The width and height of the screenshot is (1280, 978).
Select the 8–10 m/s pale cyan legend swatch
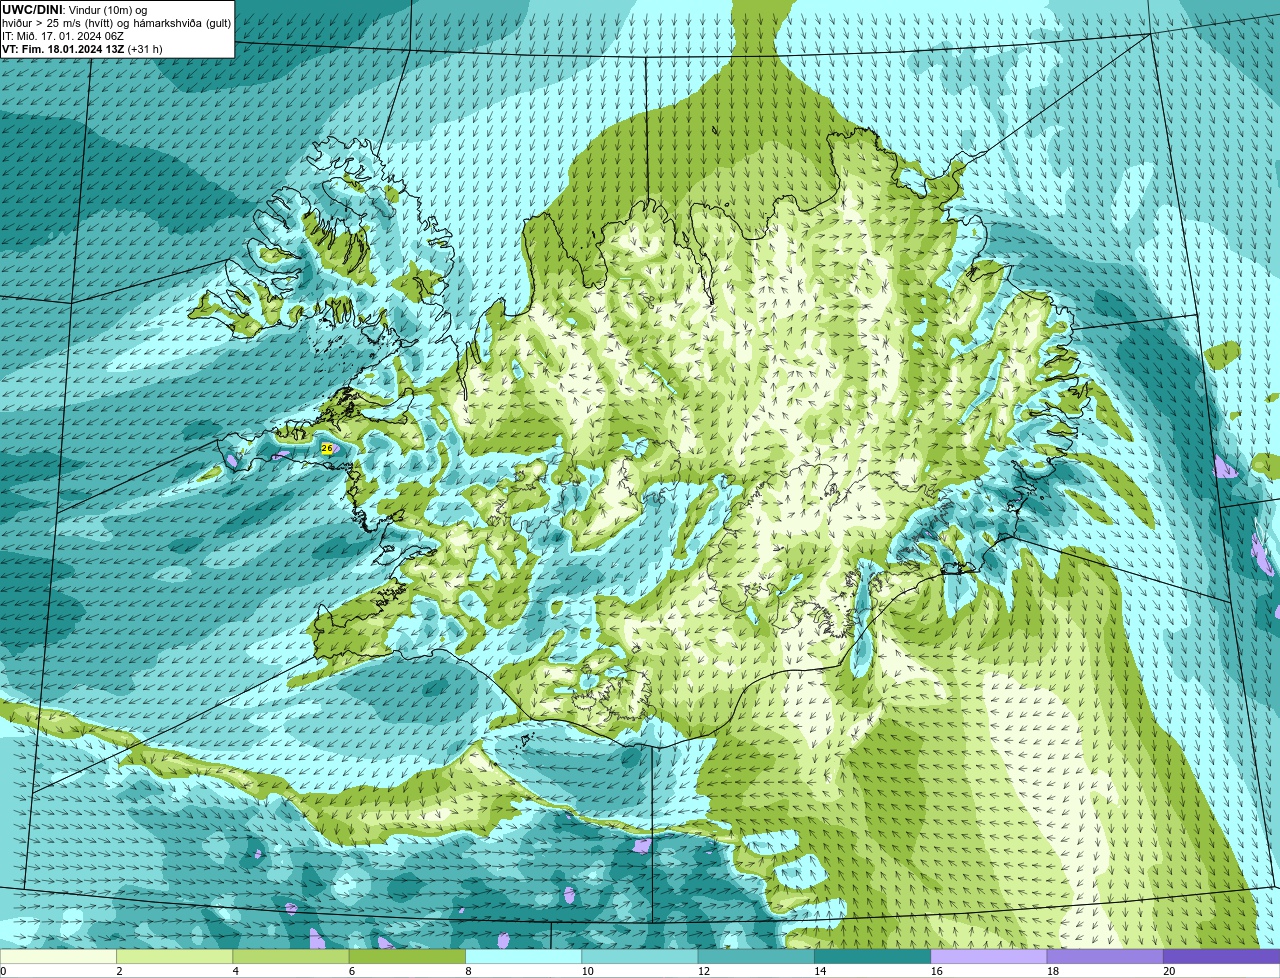click(x=523, y=956)
